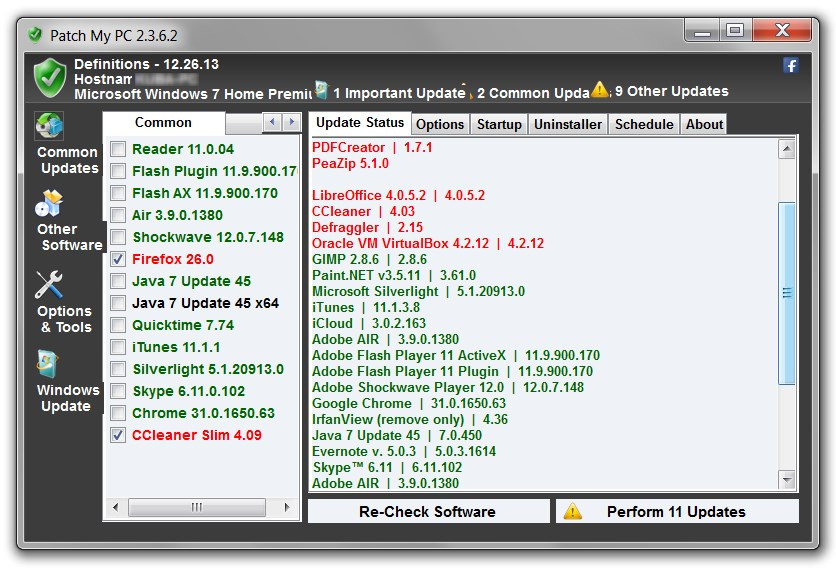
Task: Switch to the About tab
Action: point(704,124)
